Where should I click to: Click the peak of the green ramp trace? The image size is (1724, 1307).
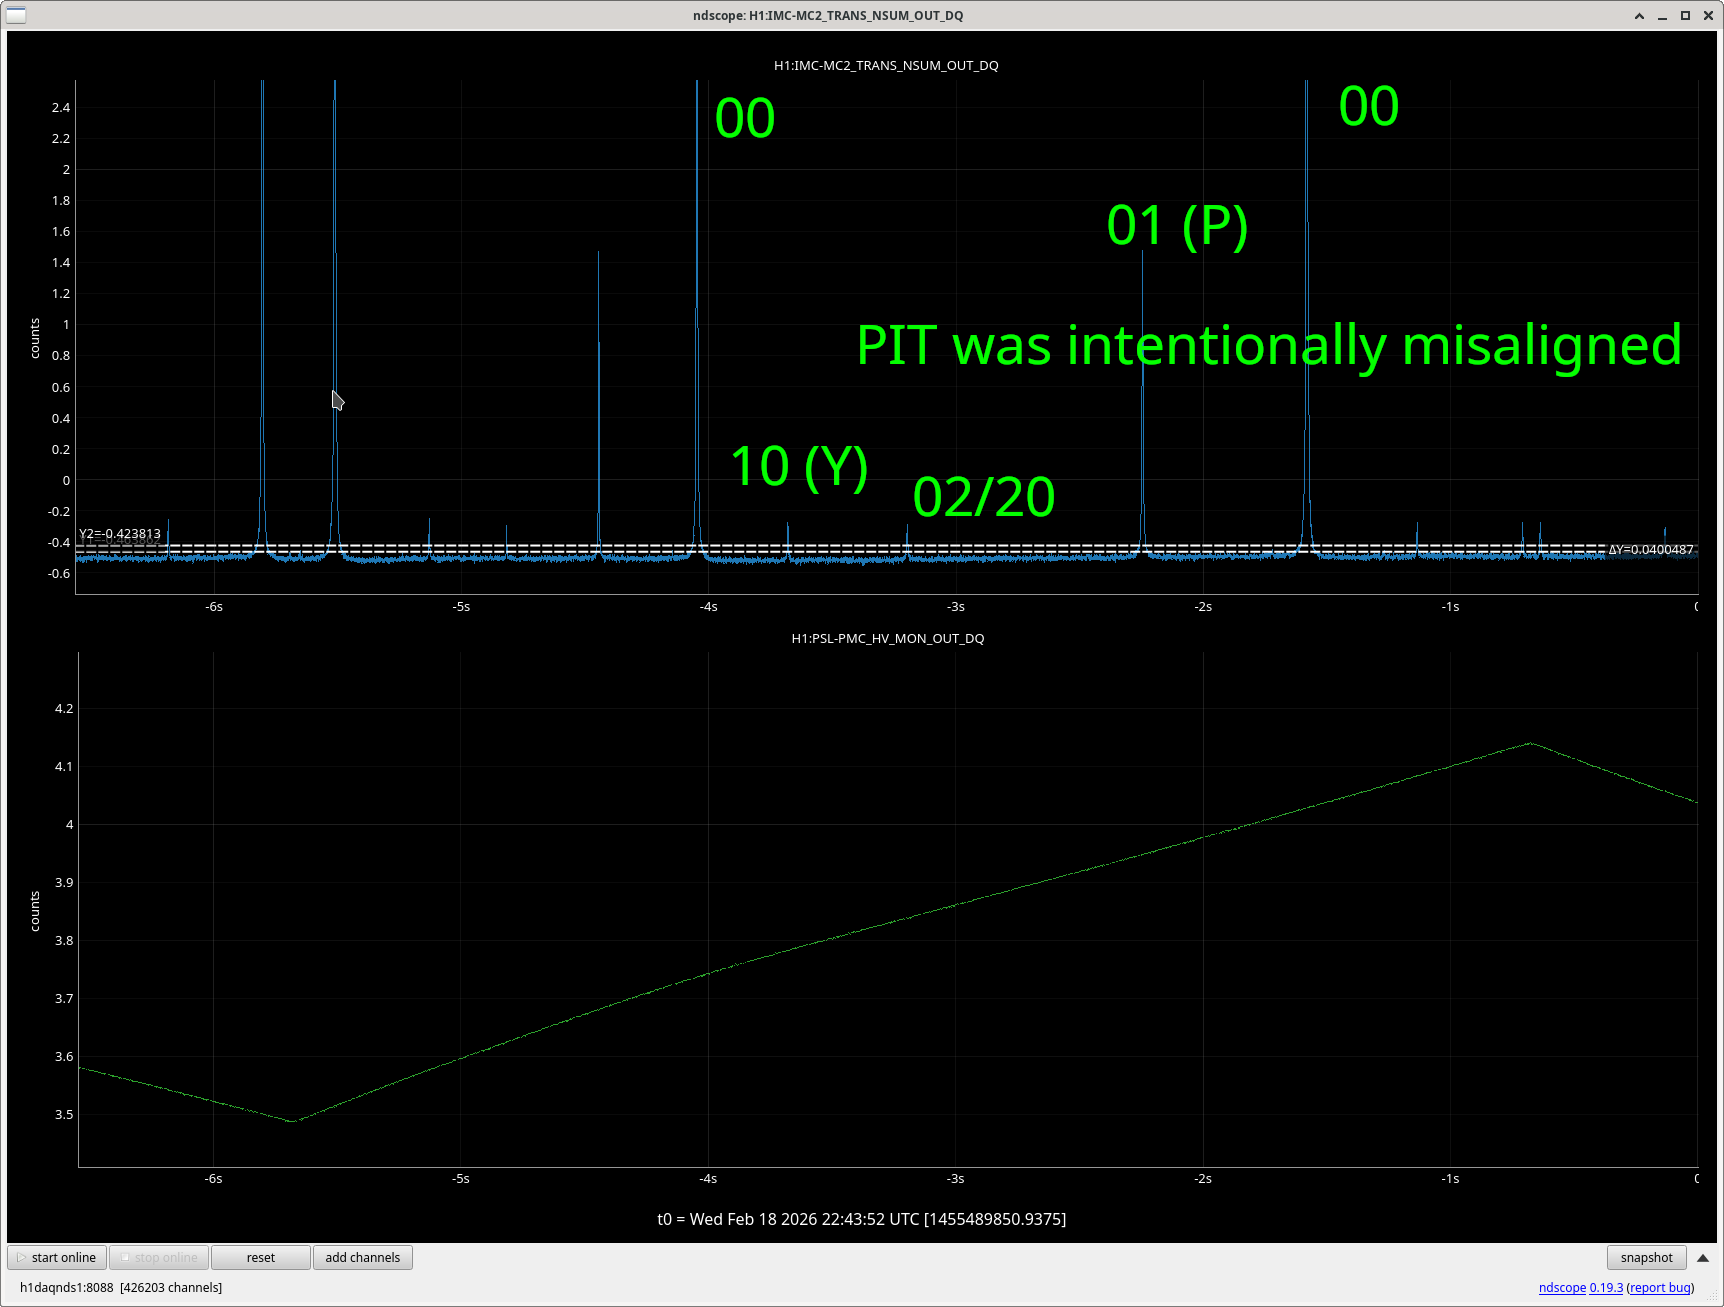click(1530, 743)
